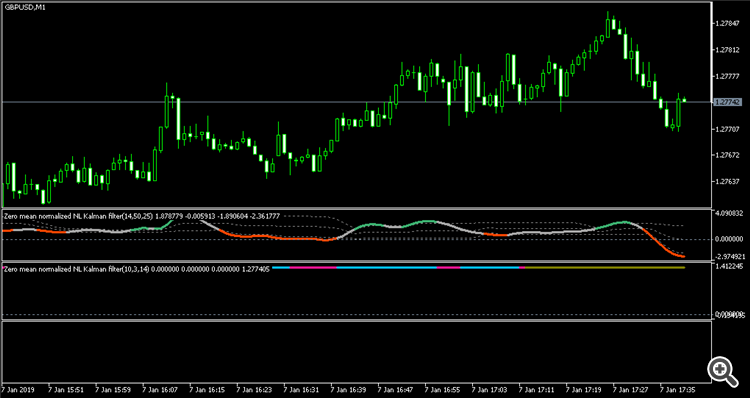
Task: Click the 7 Jan 16:23 time label
Action: [x=253, y=390]
